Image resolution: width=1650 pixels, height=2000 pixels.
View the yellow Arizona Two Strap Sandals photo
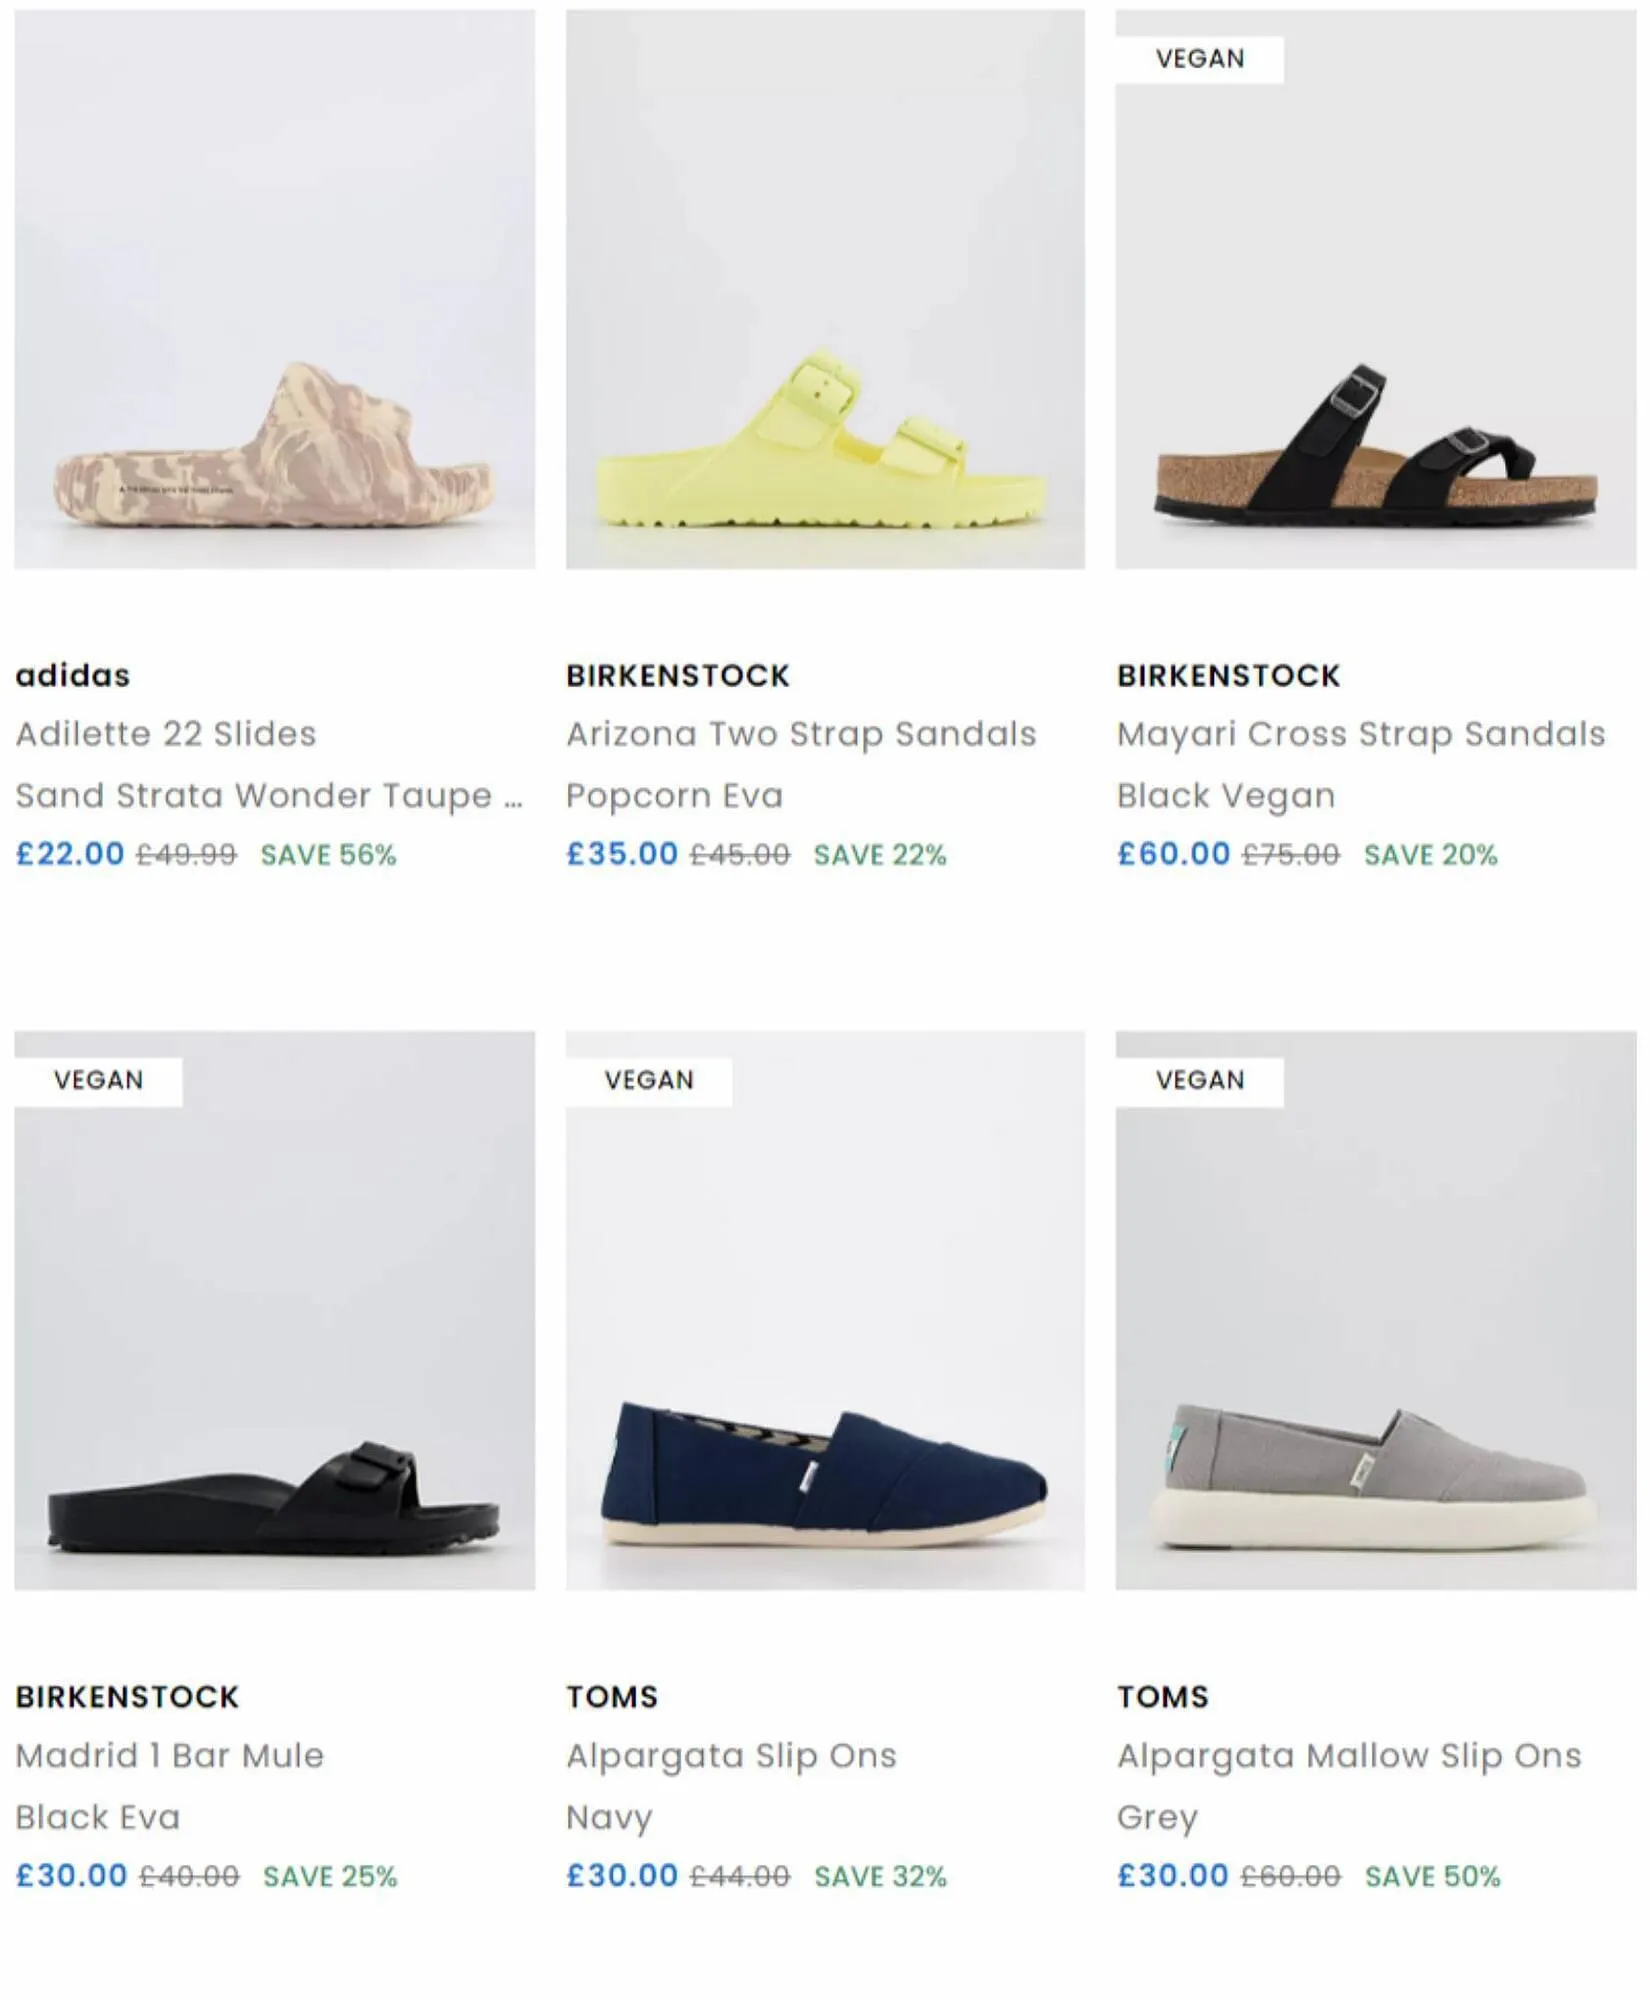(x=825, y=289)
